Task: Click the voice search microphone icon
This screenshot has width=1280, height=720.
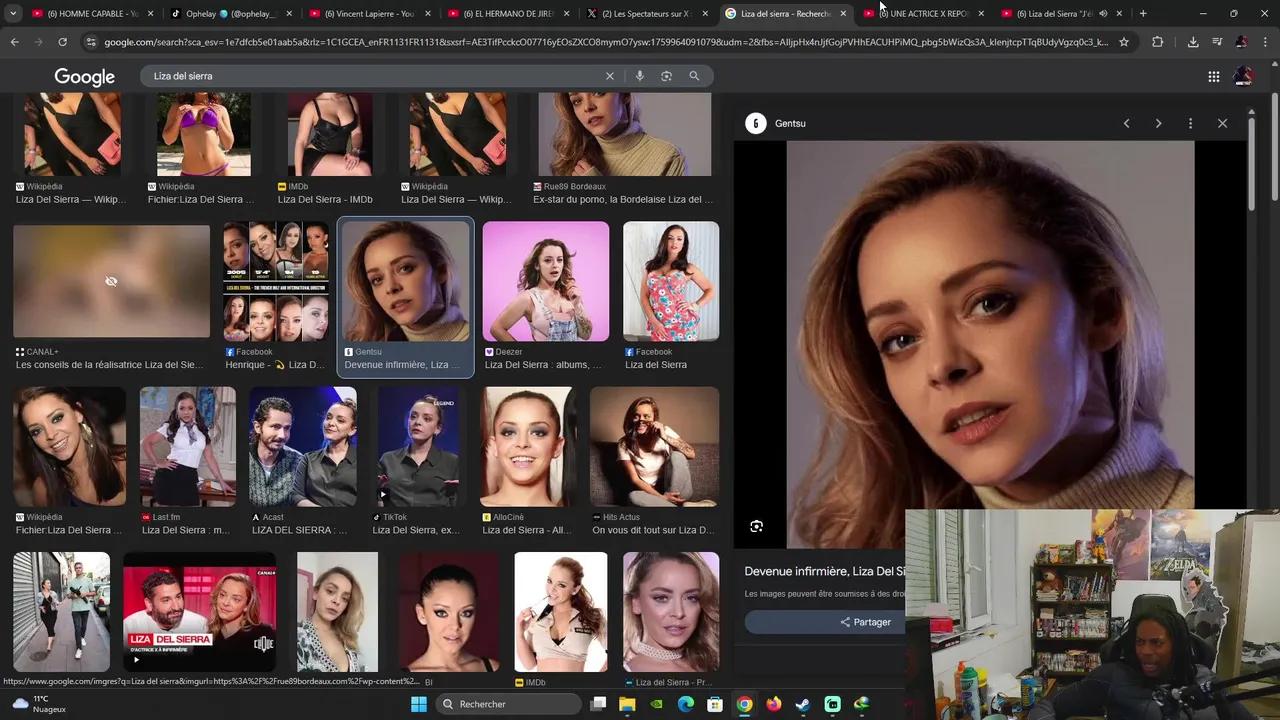Action: tap(639, 76)
